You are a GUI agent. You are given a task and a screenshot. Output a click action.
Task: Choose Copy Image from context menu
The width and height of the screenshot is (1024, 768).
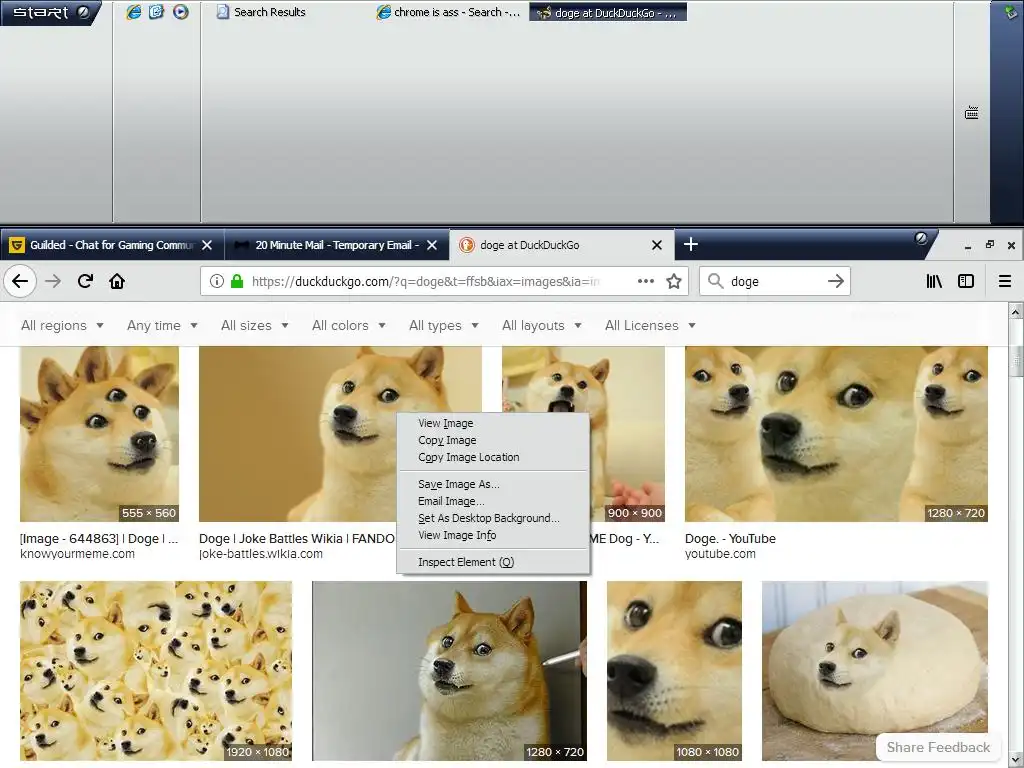(x=493, y=440)
